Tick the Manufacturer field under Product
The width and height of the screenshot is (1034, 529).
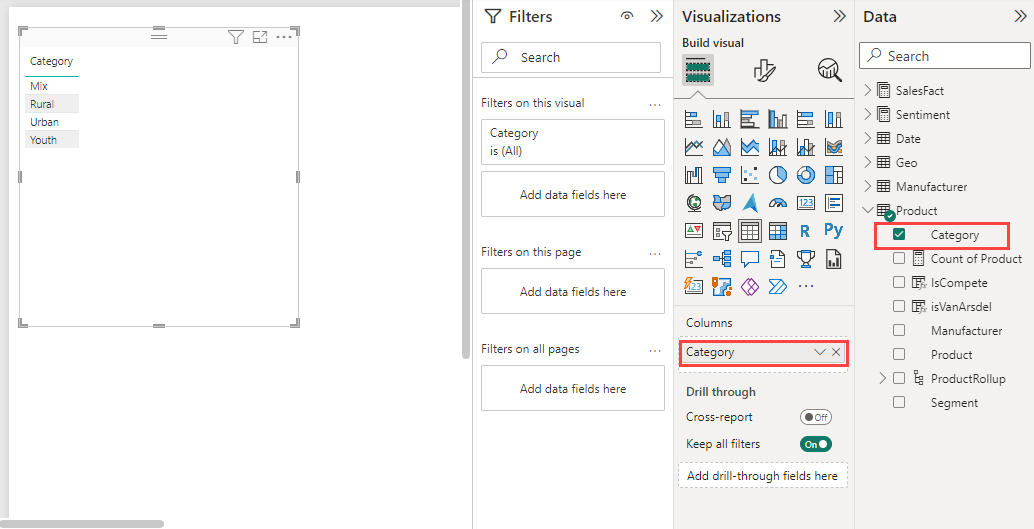[x=899, y=330]
